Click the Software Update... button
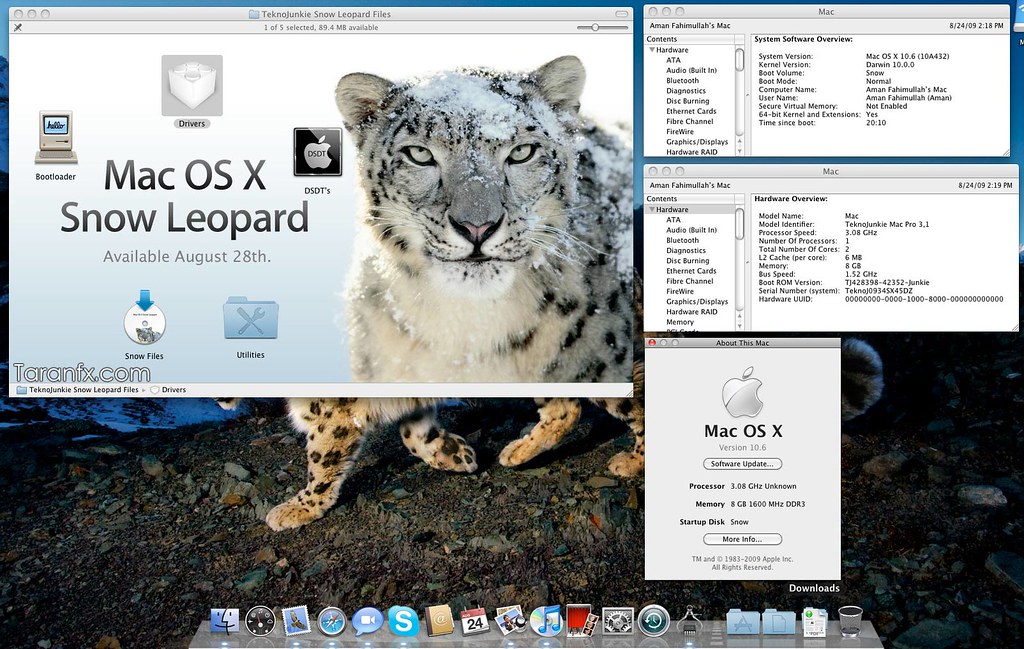 pyautogui.click(x=742, y=464)
